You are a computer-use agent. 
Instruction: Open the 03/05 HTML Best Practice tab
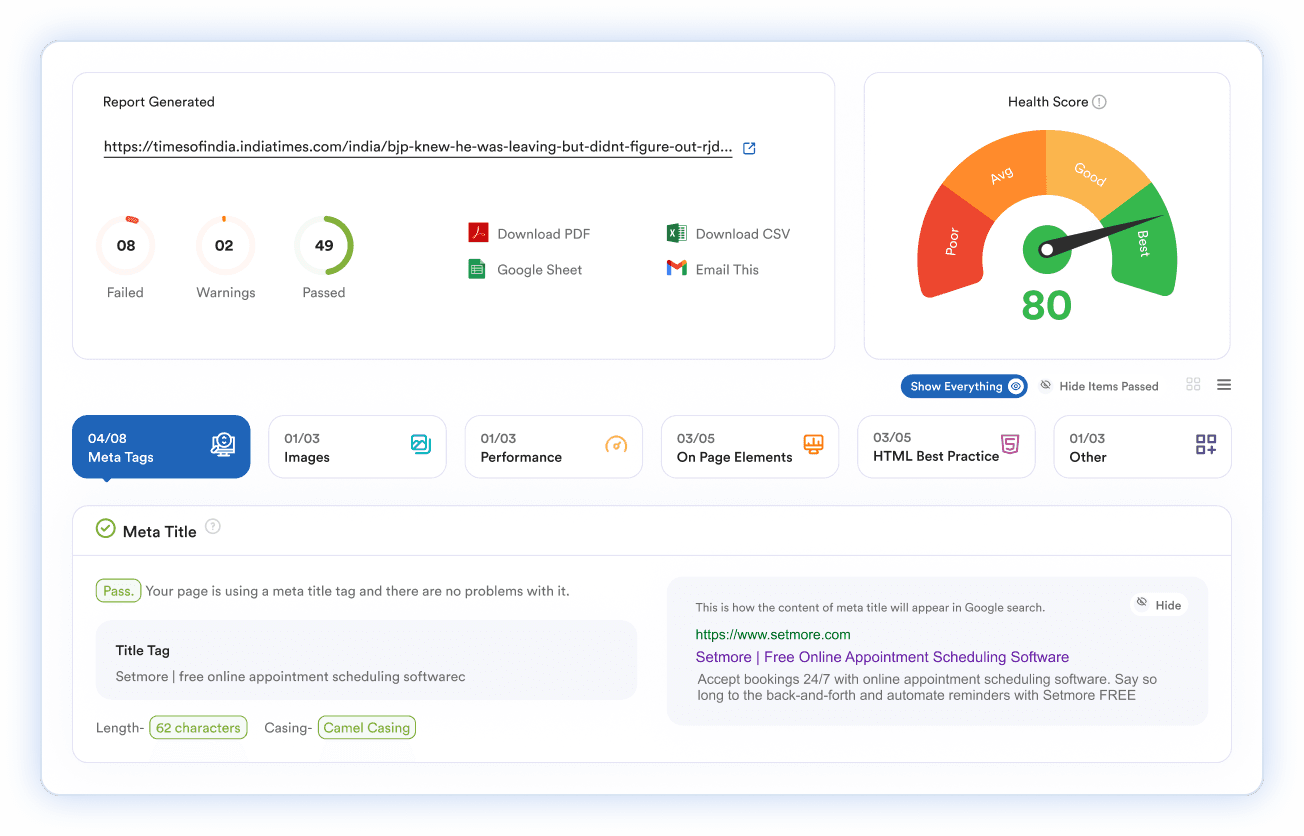[x=946, y=447]
